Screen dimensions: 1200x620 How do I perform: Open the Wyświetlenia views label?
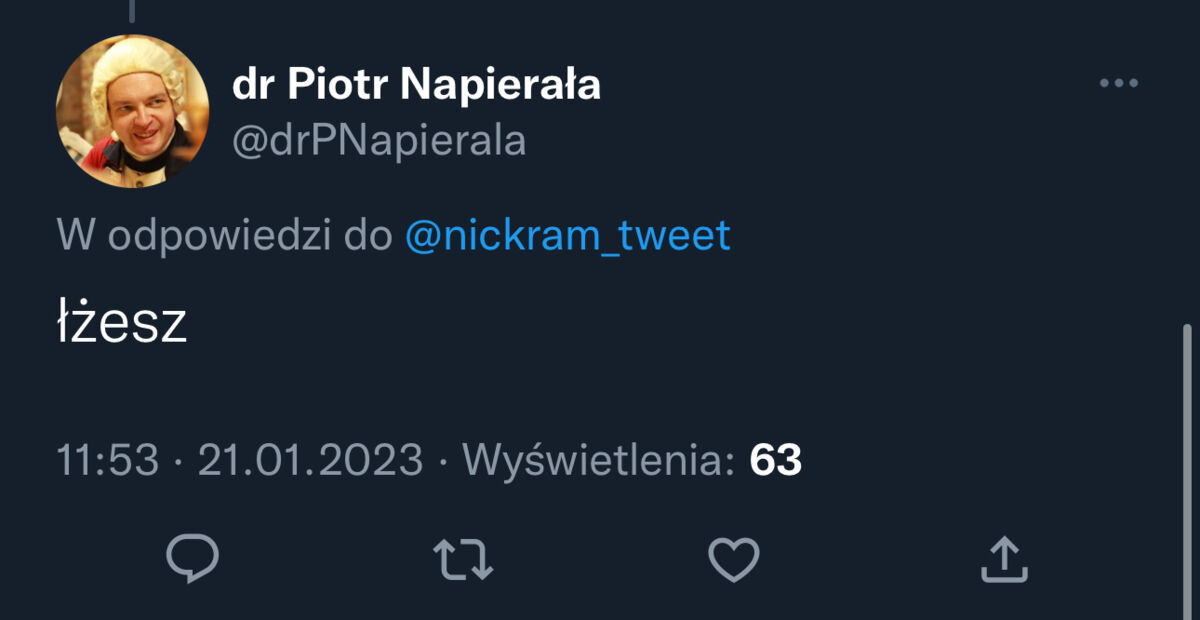[x=600, y=460]
